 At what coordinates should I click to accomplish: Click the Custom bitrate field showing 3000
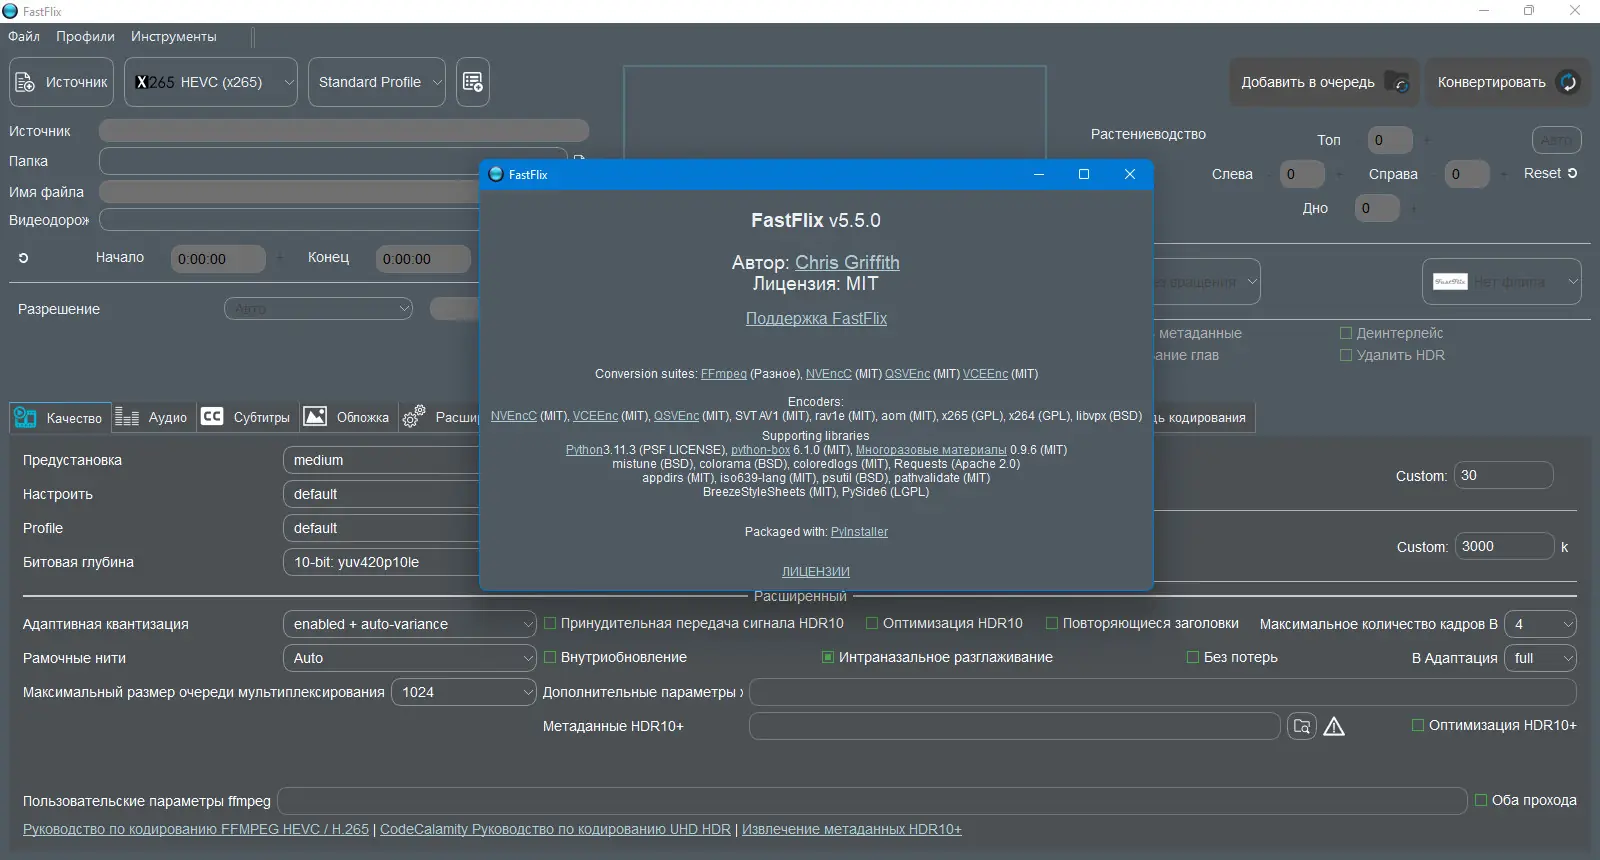1505,546
